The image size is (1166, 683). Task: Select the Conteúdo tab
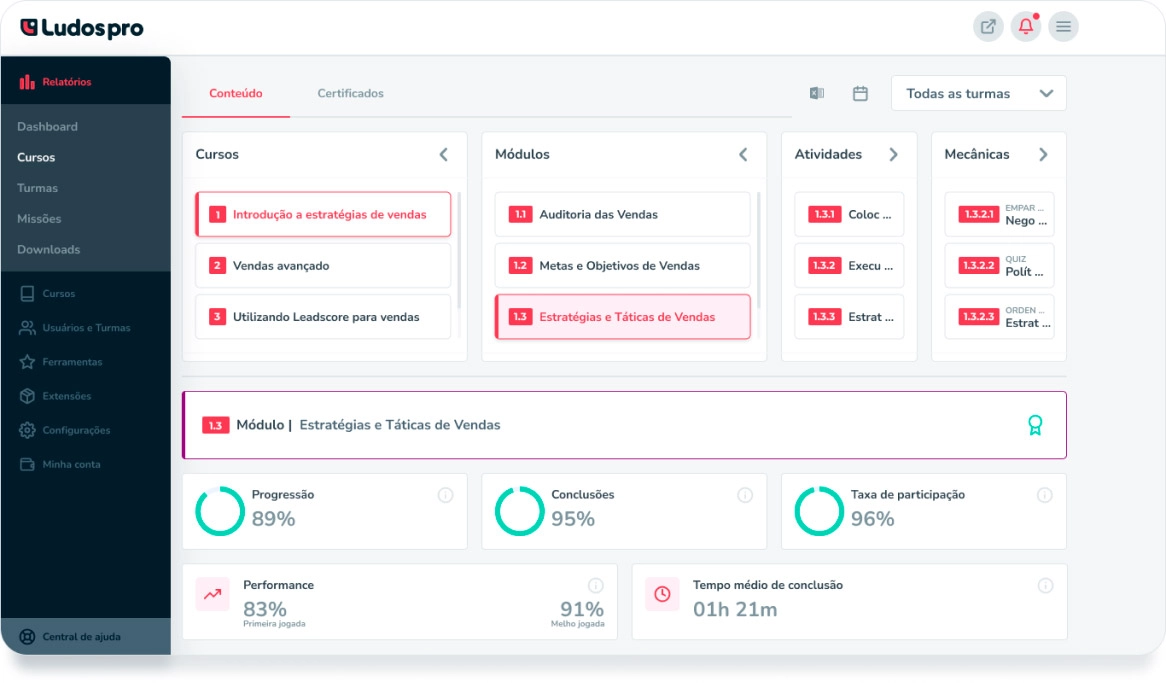point(236,93)
